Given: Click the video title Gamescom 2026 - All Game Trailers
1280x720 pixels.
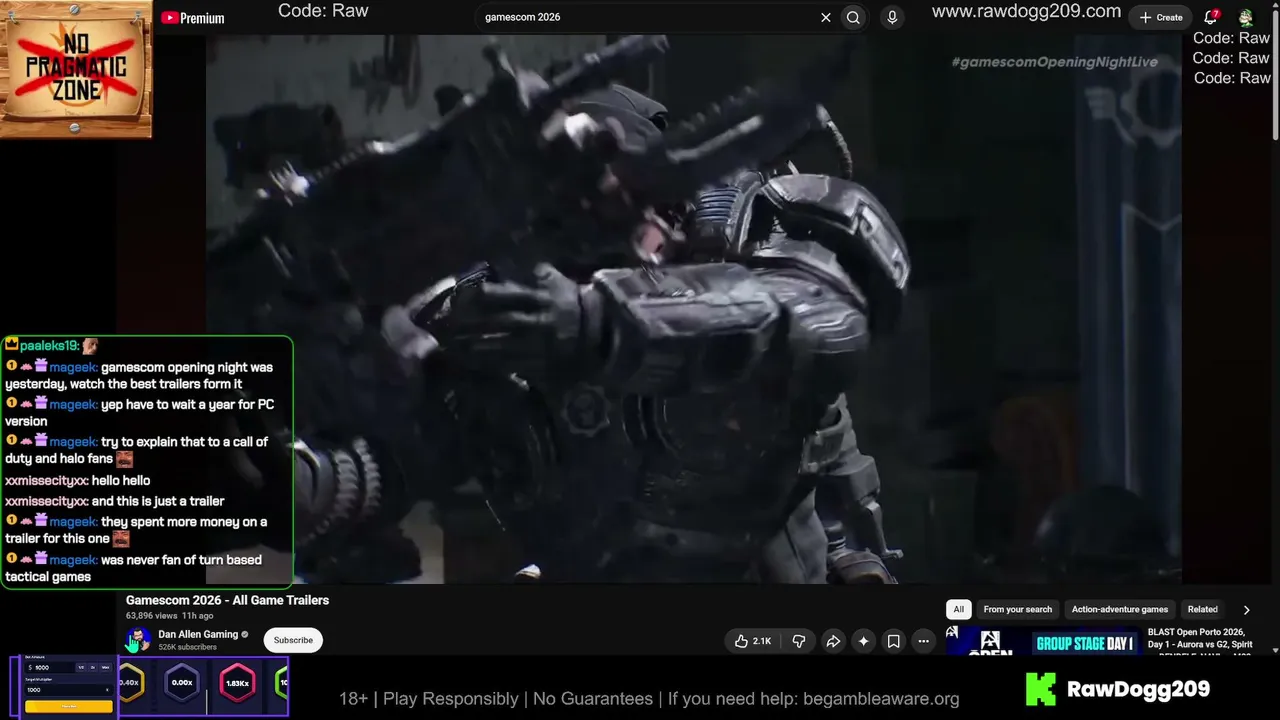Looking at the screenshot, I should 227,600.
